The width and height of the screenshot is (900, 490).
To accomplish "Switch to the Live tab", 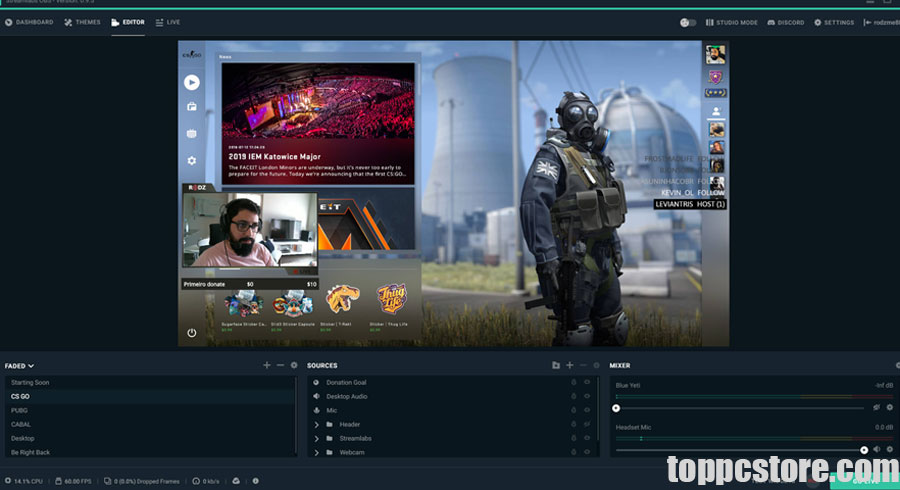I will (168, 22).
